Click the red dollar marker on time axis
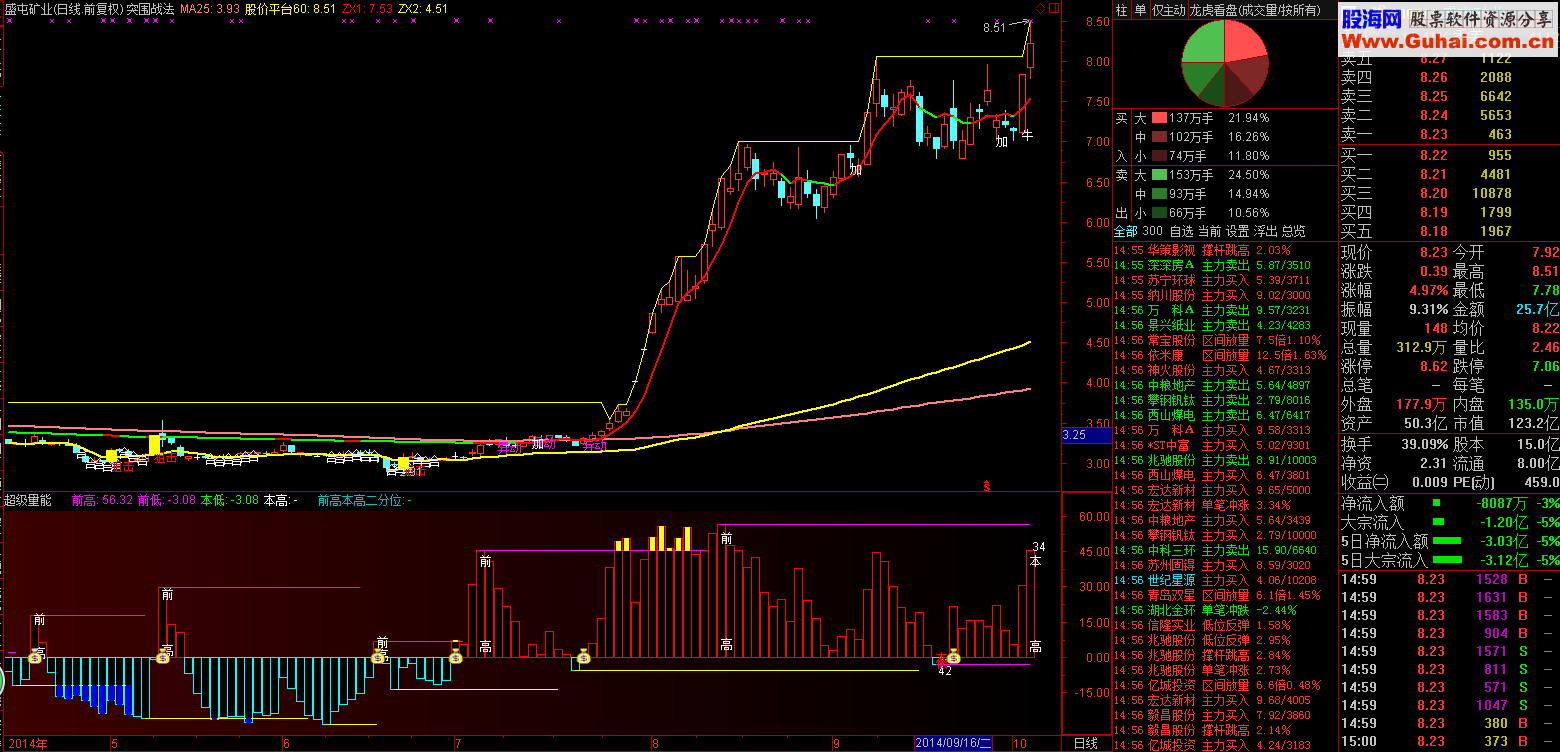This screenshot has height=752, width=1560. point(988,486)
